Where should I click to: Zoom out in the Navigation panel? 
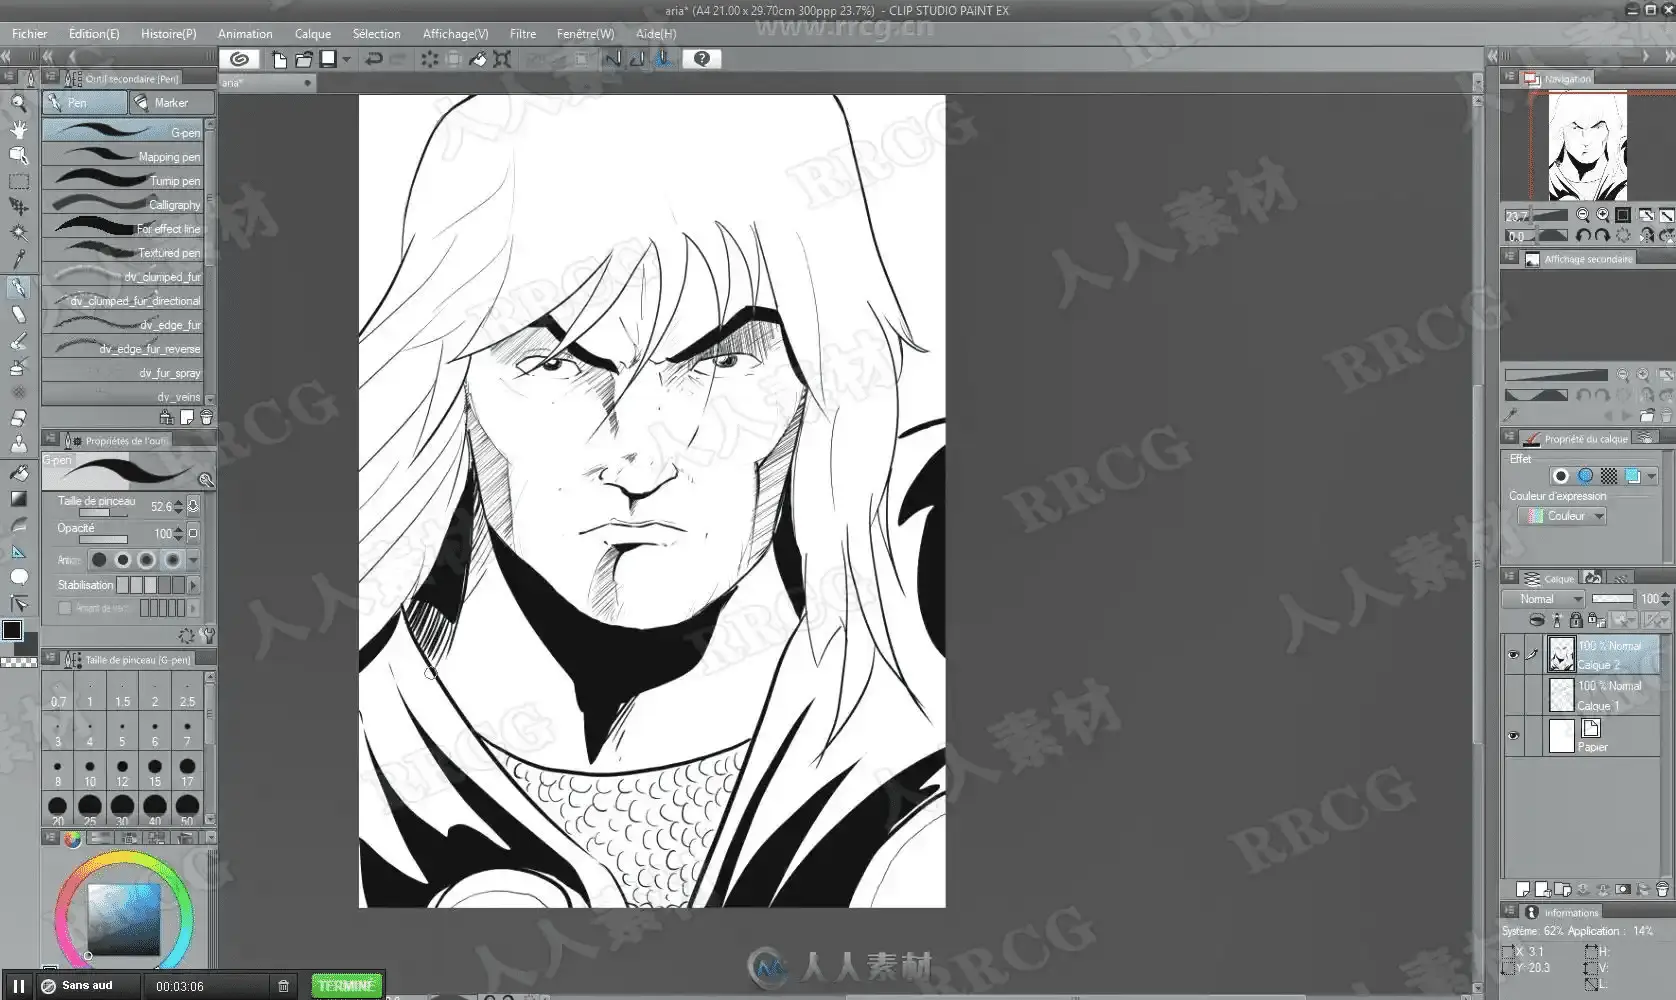[1583, 215]
